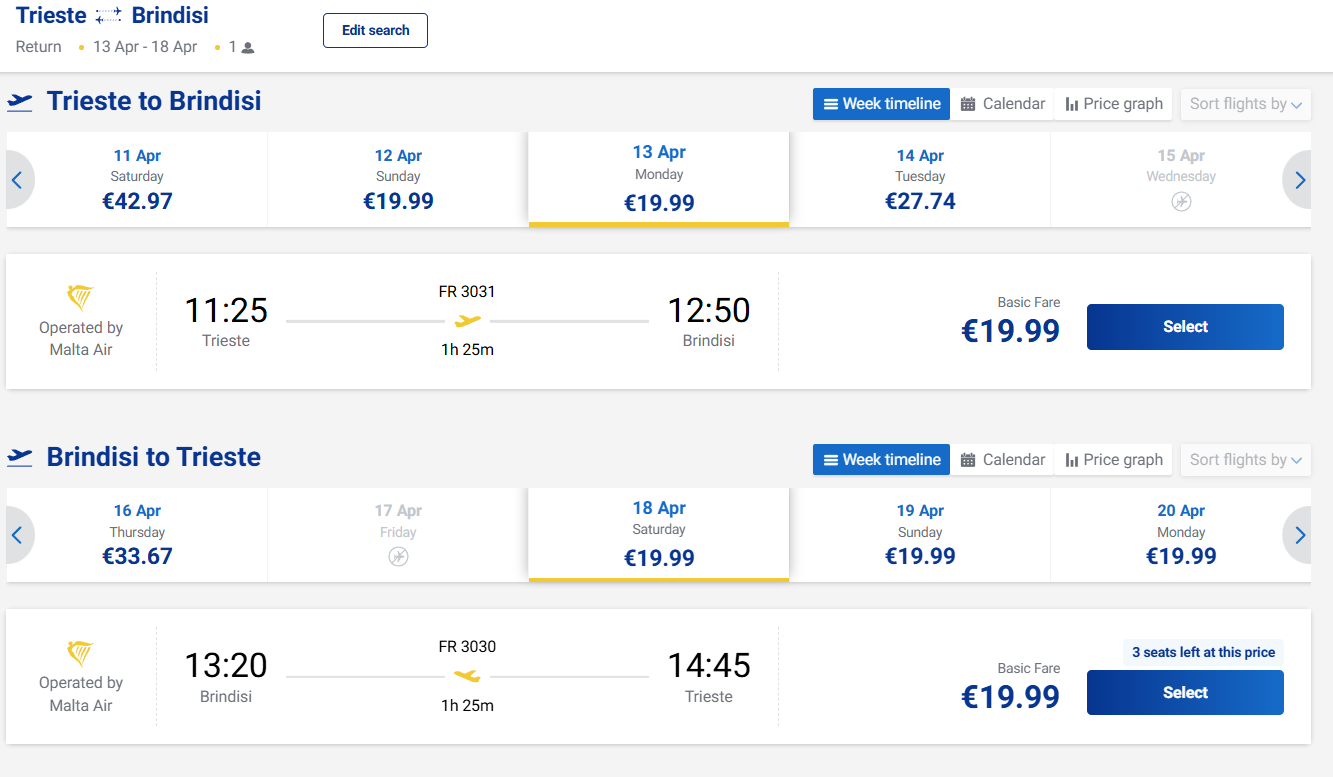The width and height of the screenshot is (1333, 777).
Task: Click the previous-week arrow for Trieste to Brindisi
Action: (x=17, y=180)
